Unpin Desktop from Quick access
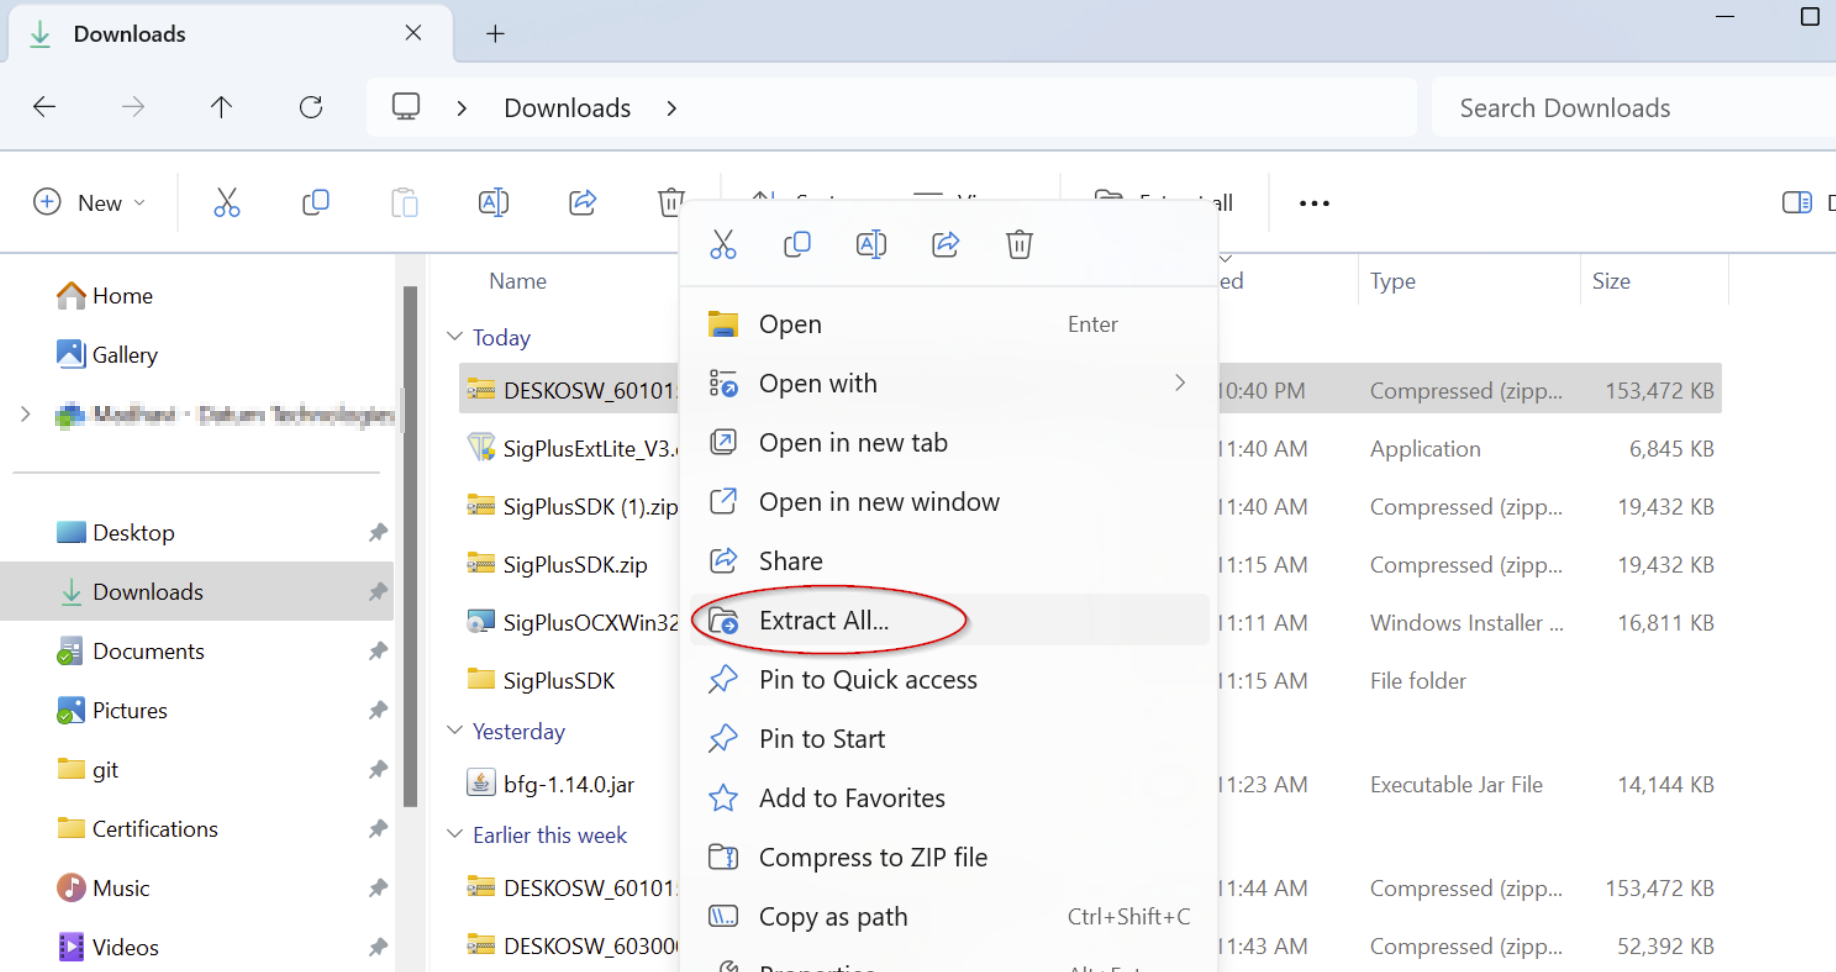The width and height of the screenshot is (1836, 972). (x=378, y=532)
